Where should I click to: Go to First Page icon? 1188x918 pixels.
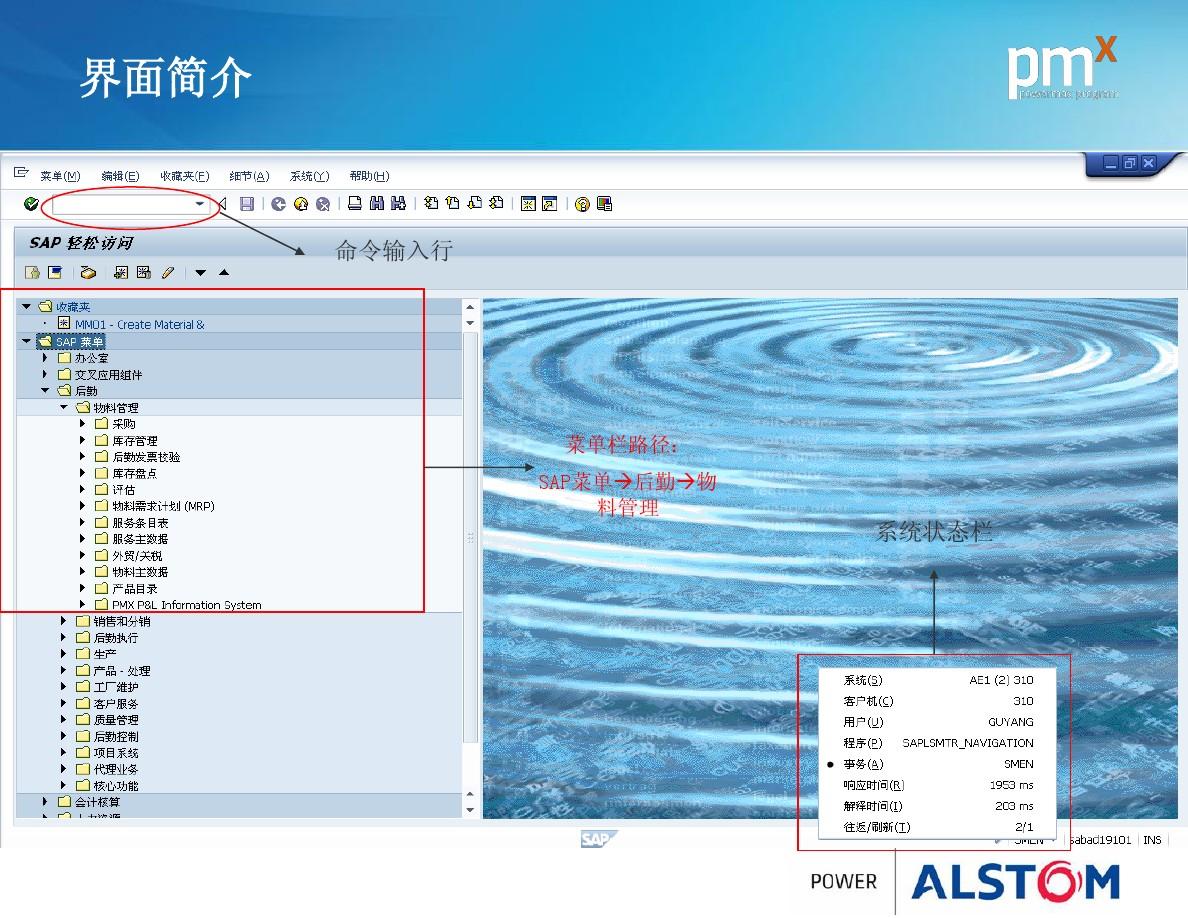click(431, 203)
